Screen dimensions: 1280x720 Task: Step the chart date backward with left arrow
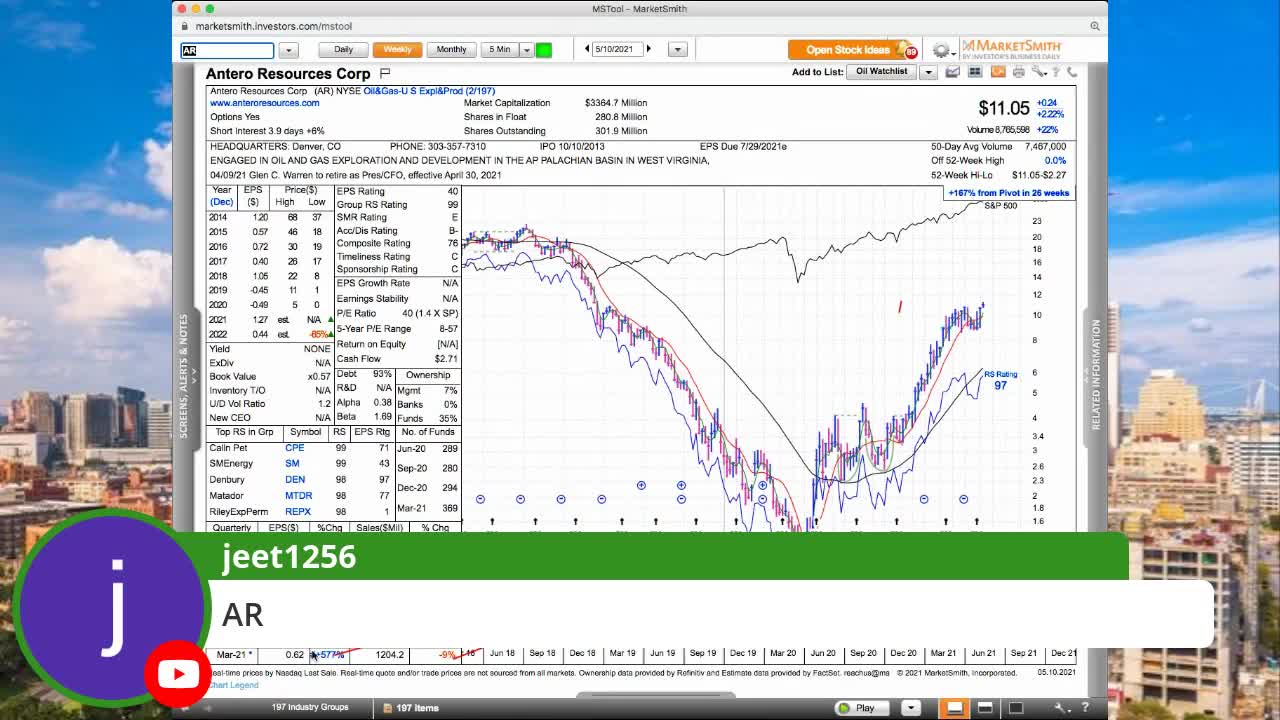pos(587,49)
